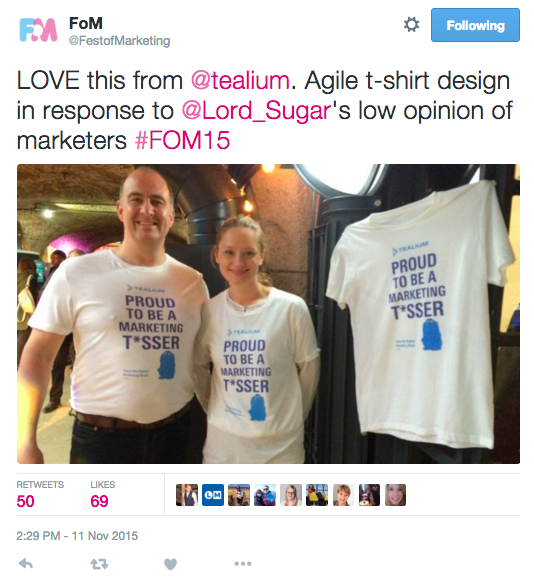Retweet this tweet using retweet icon
The image size is (534, 584).
tap(99, 564)
